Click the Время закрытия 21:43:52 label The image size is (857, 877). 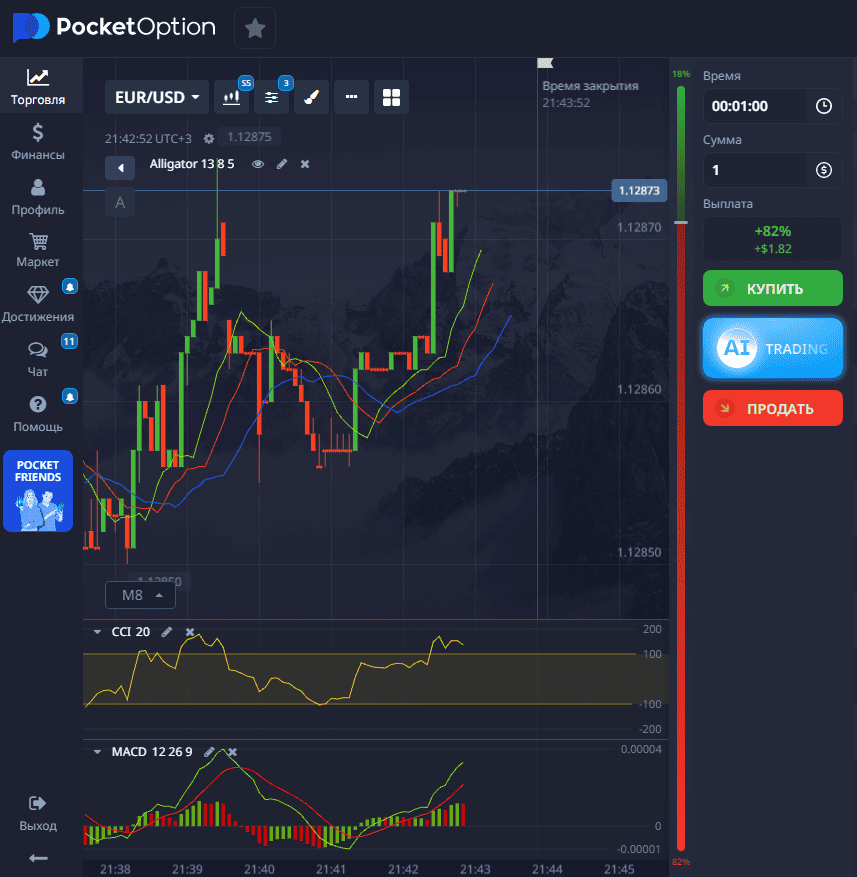590,94
